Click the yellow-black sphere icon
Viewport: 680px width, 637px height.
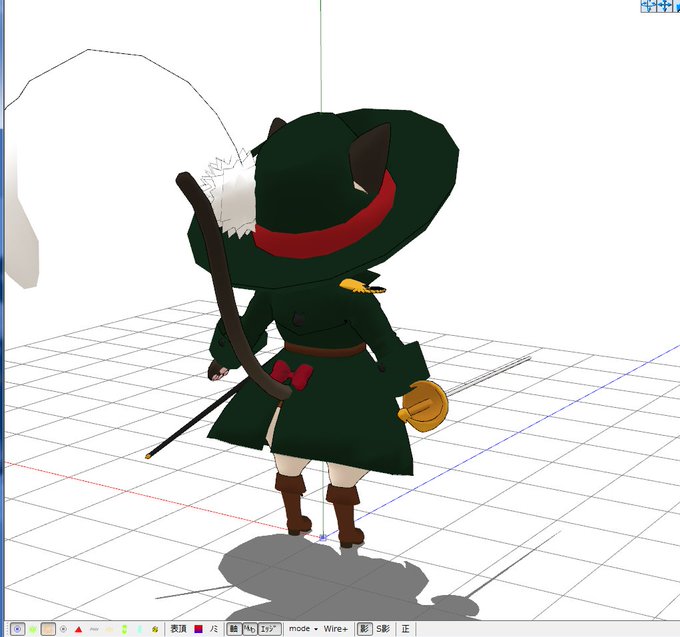point(155,629)
